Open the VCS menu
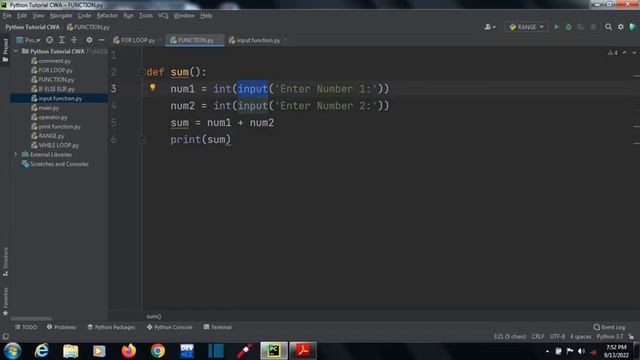 click(163, 16)
